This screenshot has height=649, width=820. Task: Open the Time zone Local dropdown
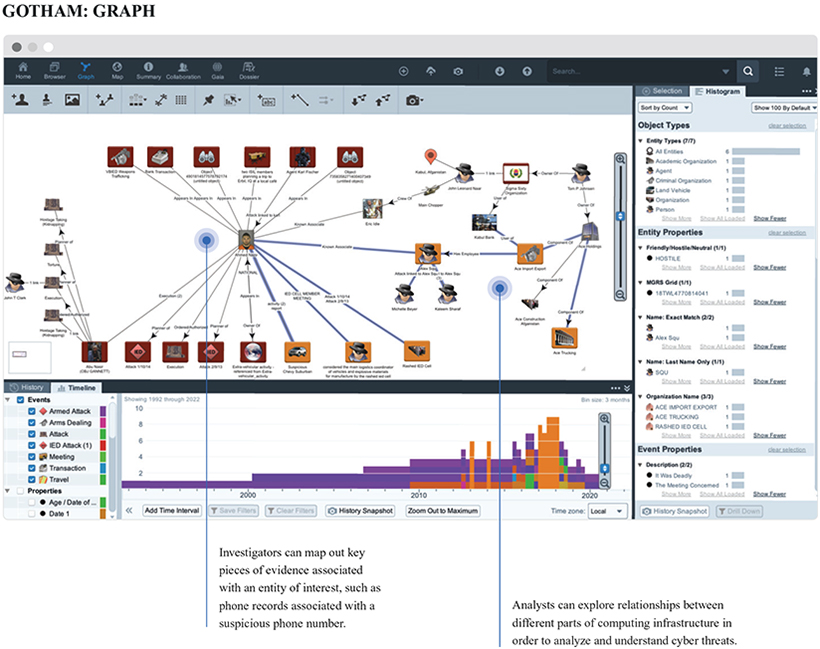click(600, 510)
